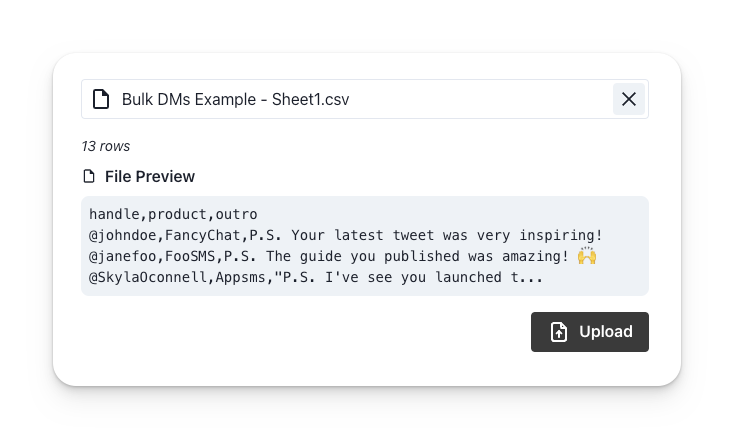734x439 pixels.
Task: Click the @johndoe handle in preview
Action: 123,235
